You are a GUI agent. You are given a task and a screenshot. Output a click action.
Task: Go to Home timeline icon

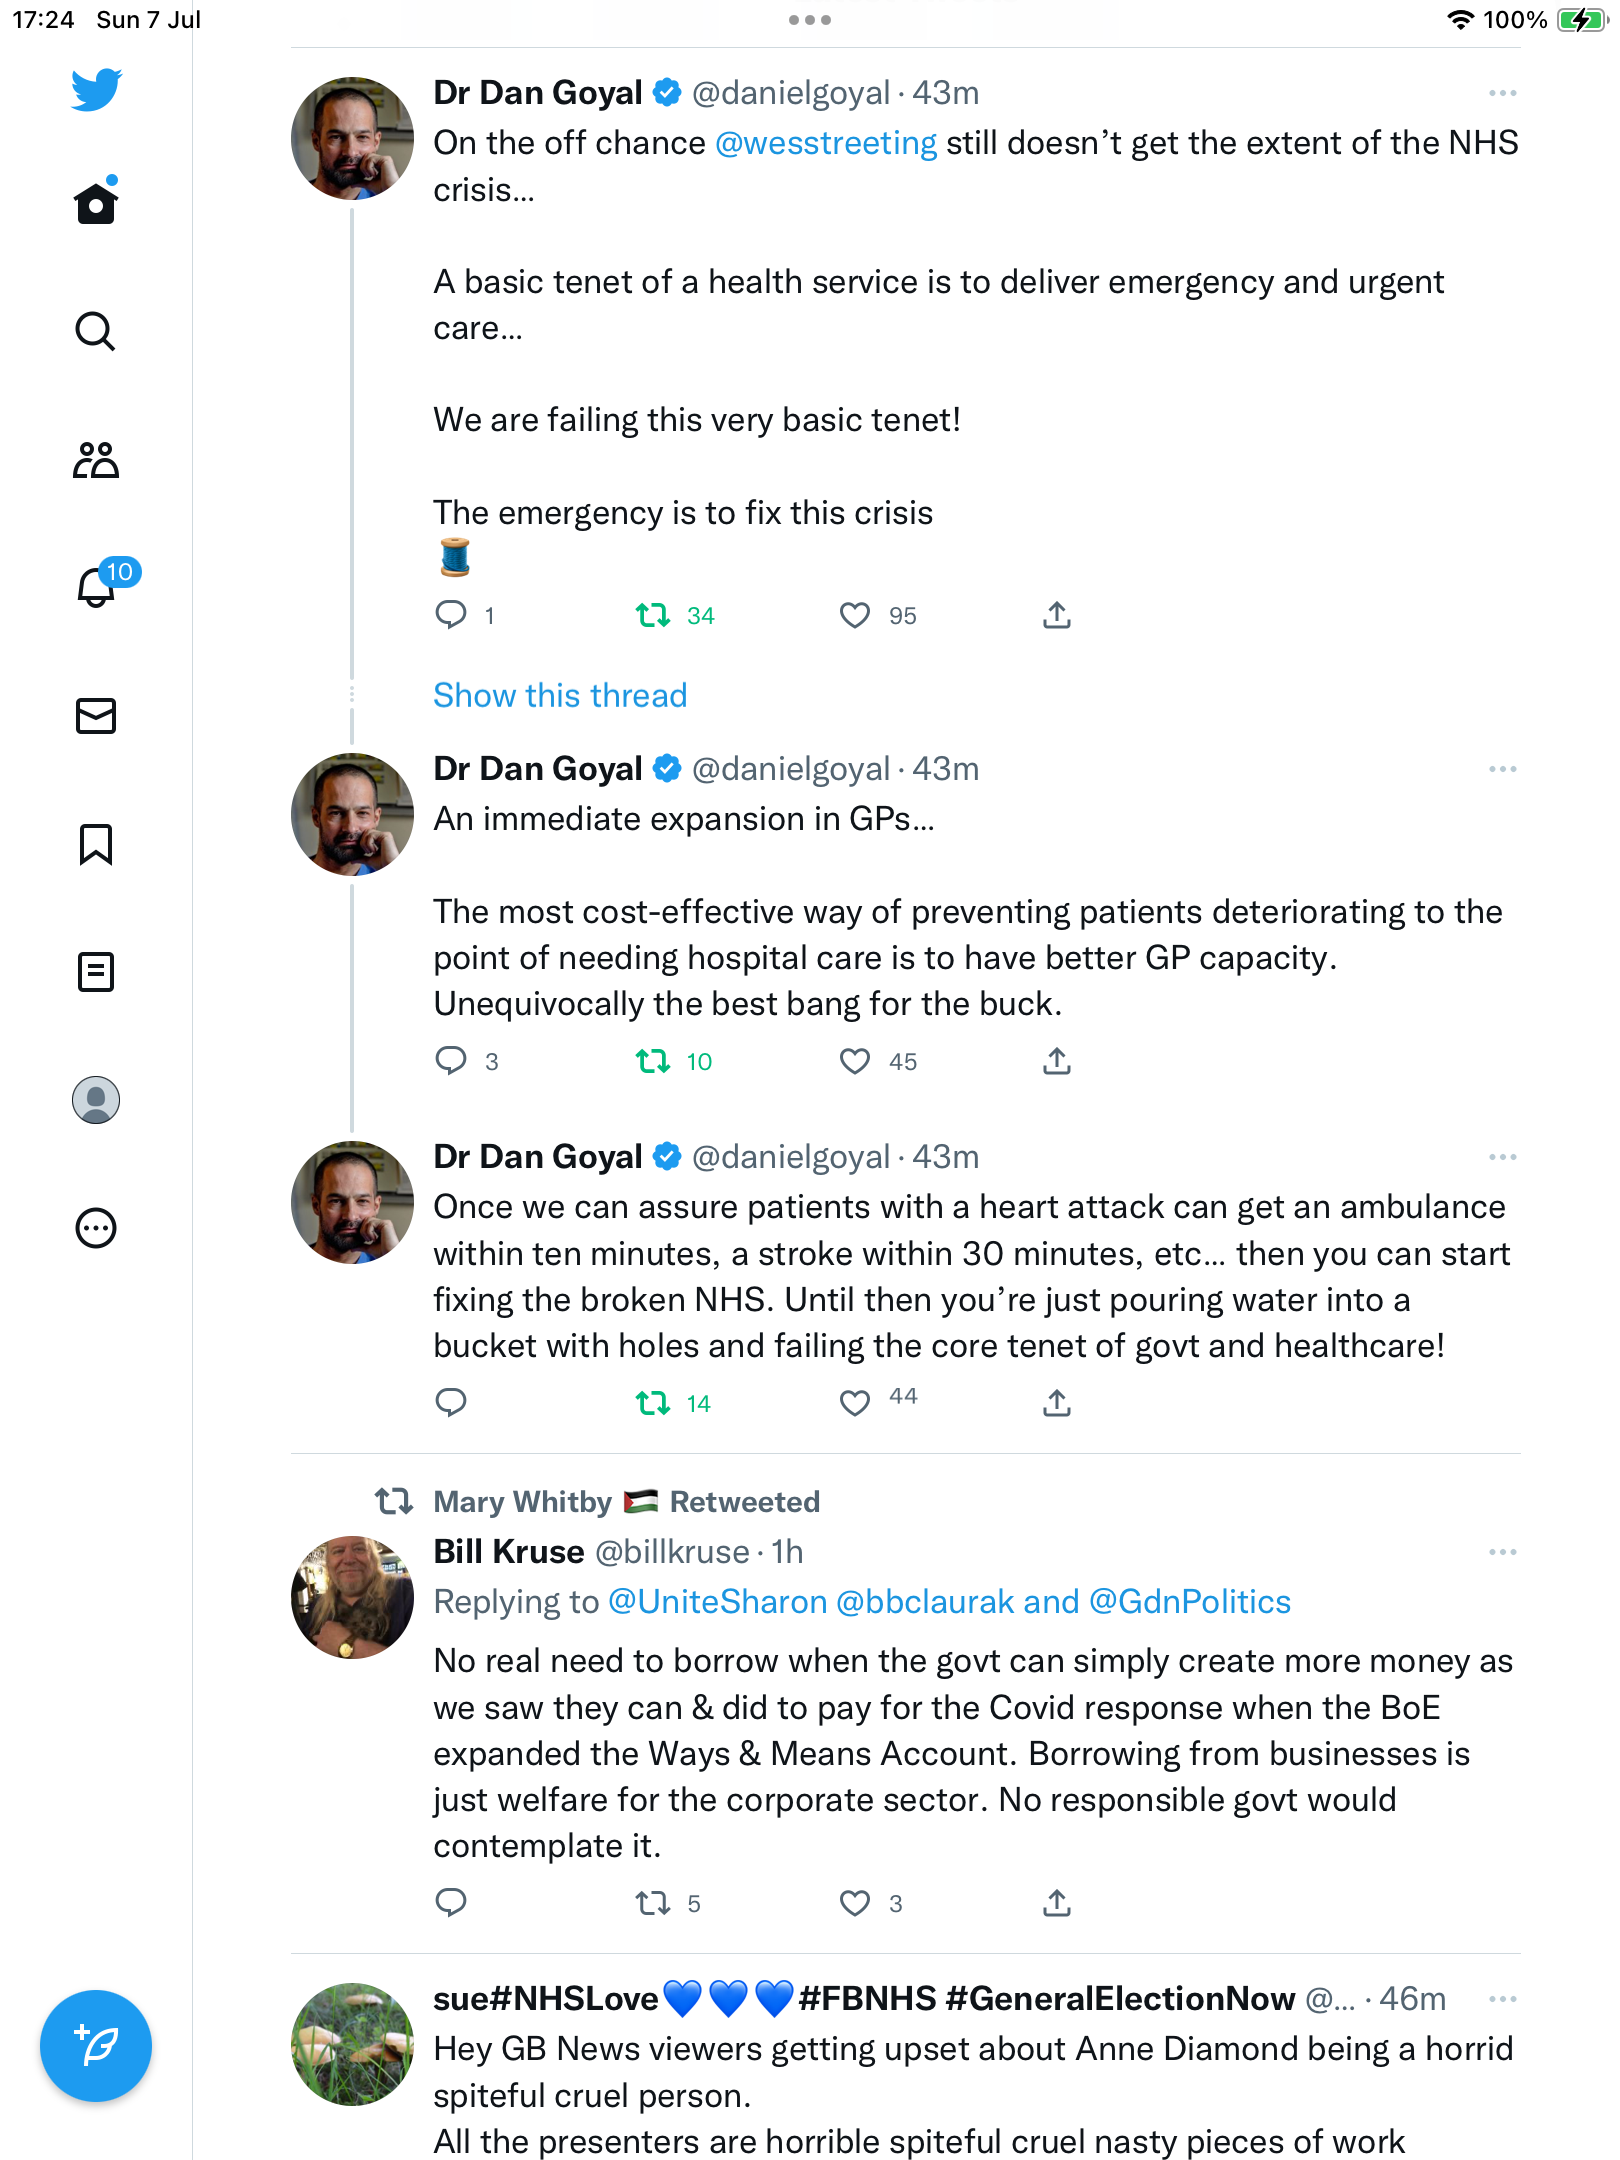pos(96,203)
